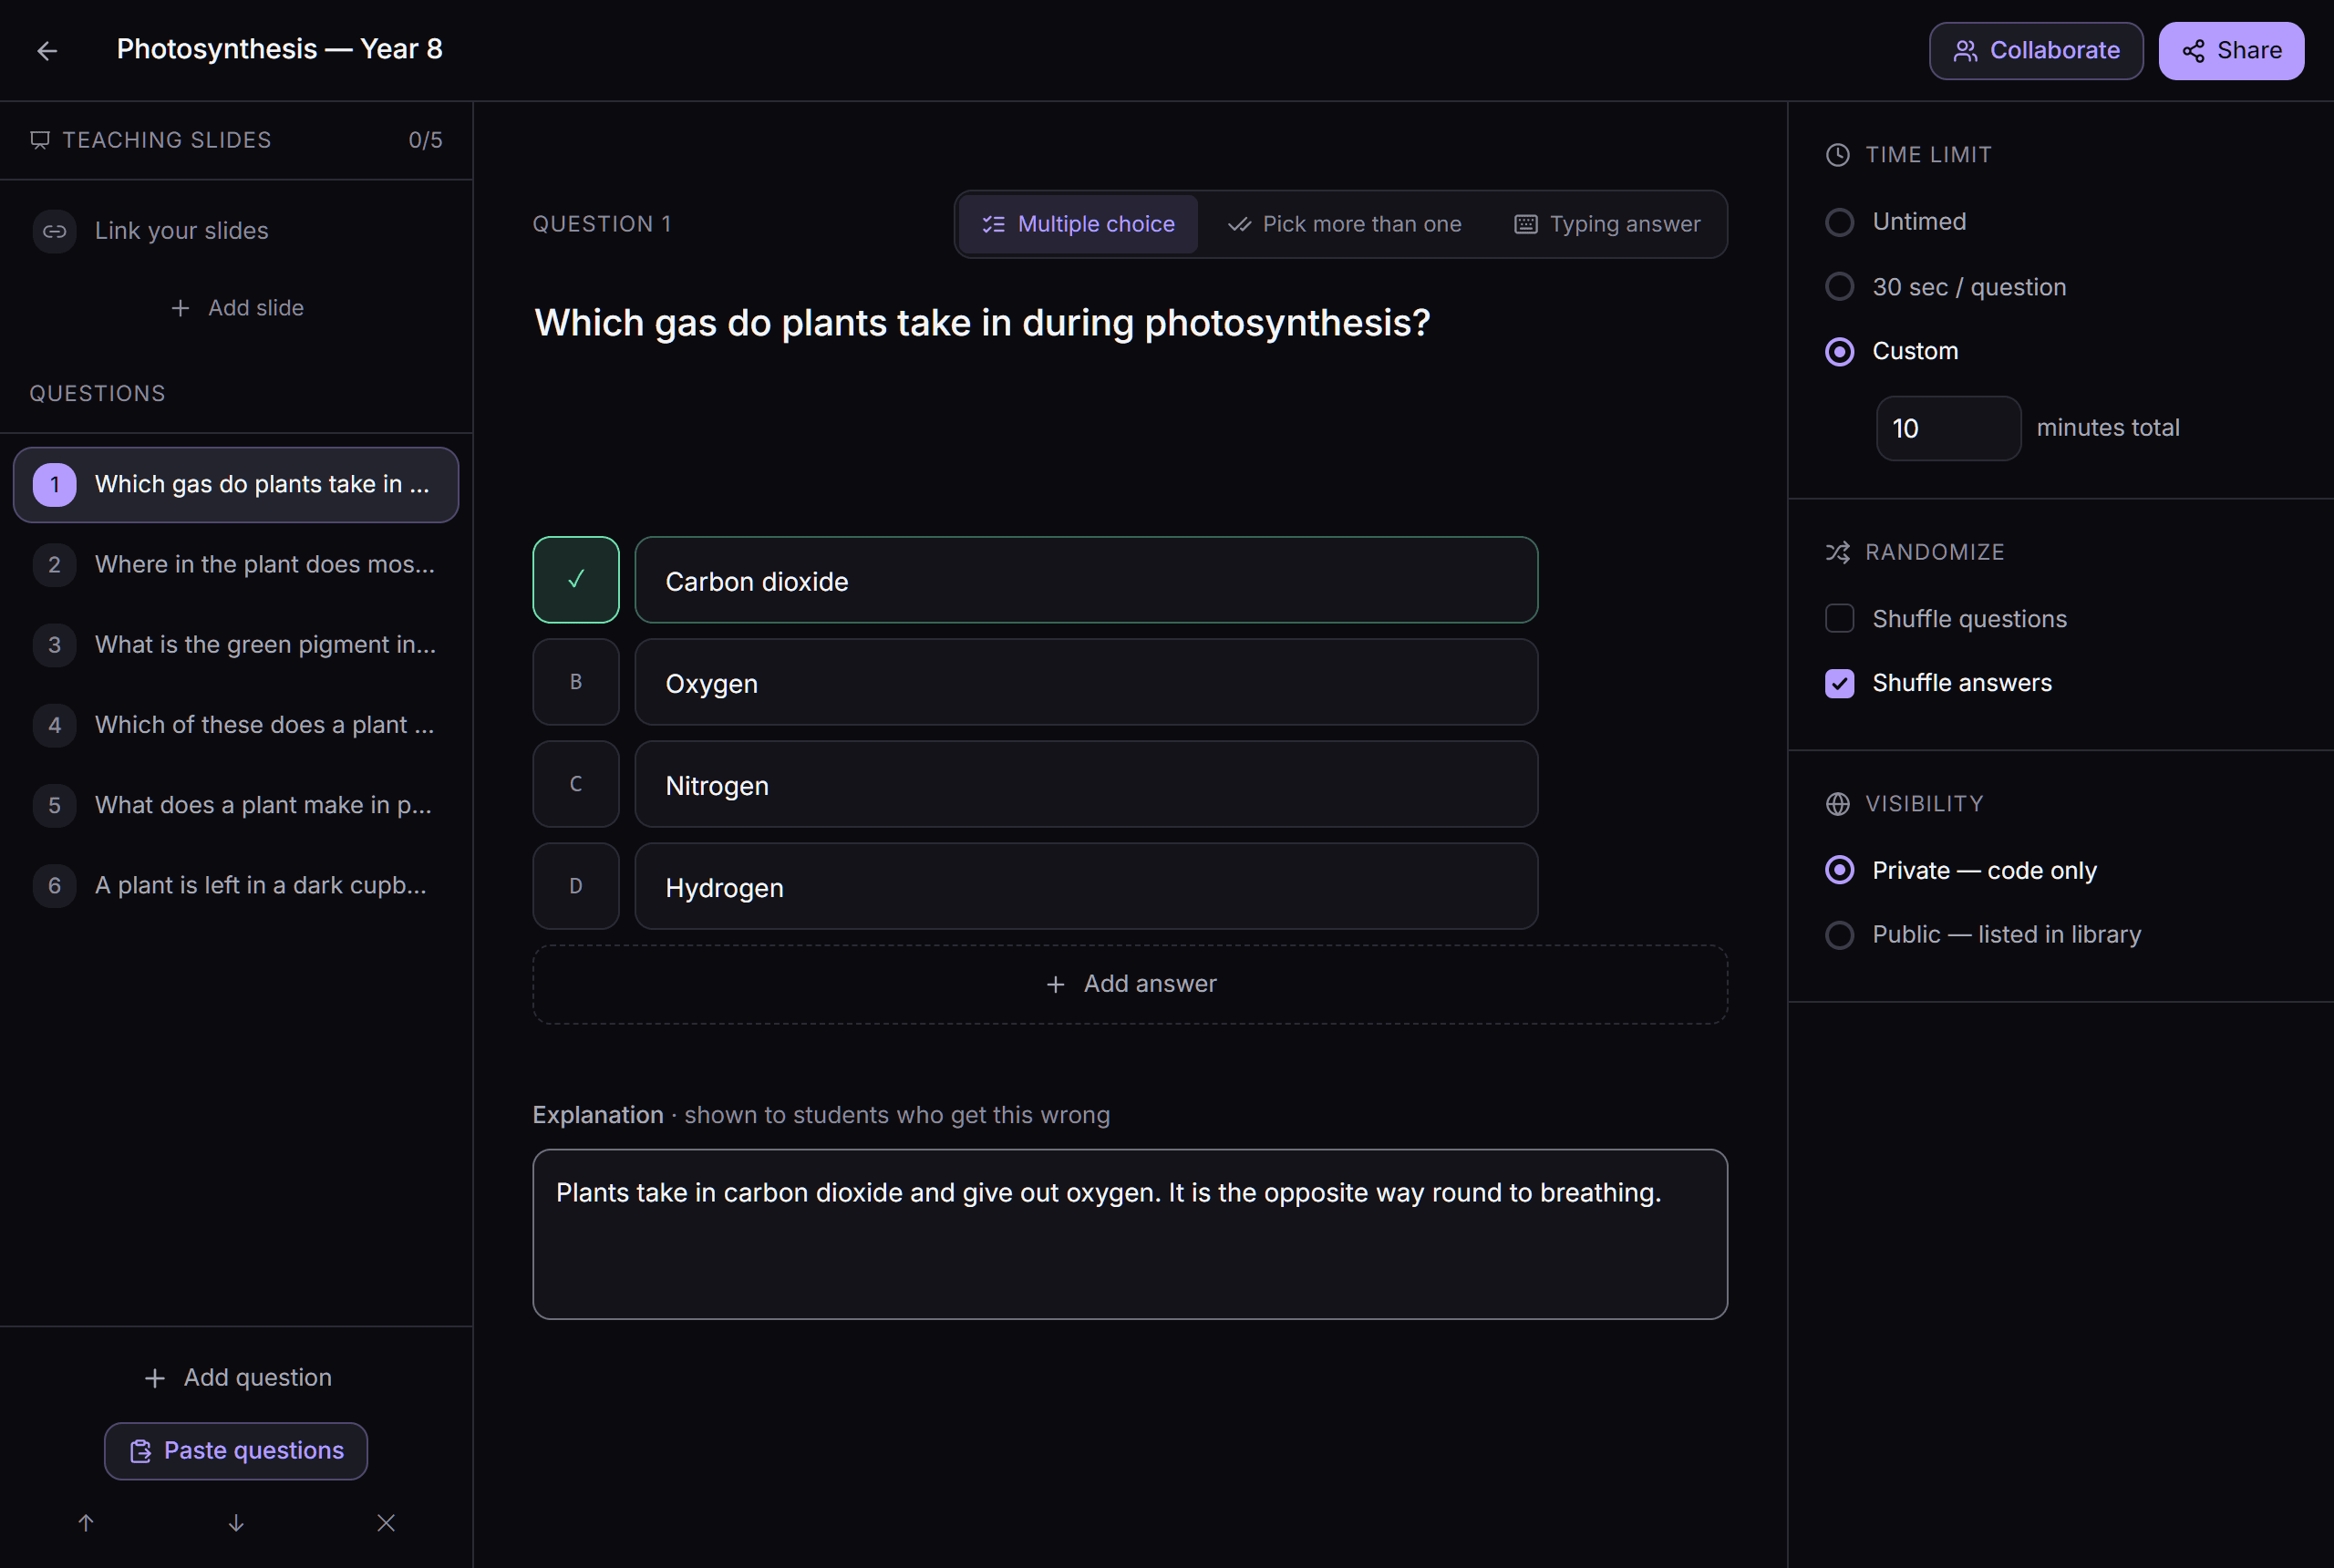
Task: Open the Collaborate button
Action: (2036, 51)
